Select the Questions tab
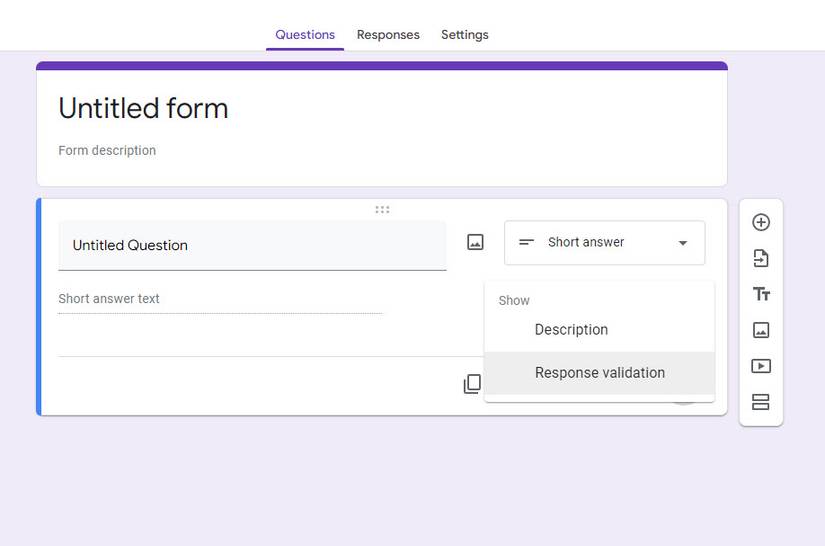Screen dimensions: 825x546 (x=305, y=35)
